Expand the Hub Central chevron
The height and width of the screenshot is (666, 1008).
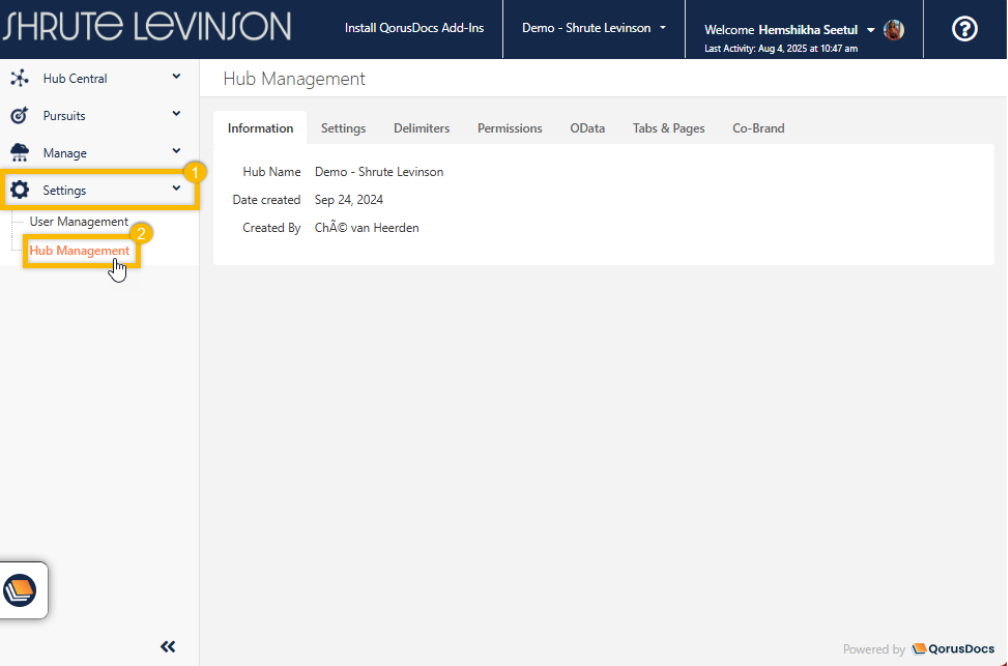click(x=176, y=77)
